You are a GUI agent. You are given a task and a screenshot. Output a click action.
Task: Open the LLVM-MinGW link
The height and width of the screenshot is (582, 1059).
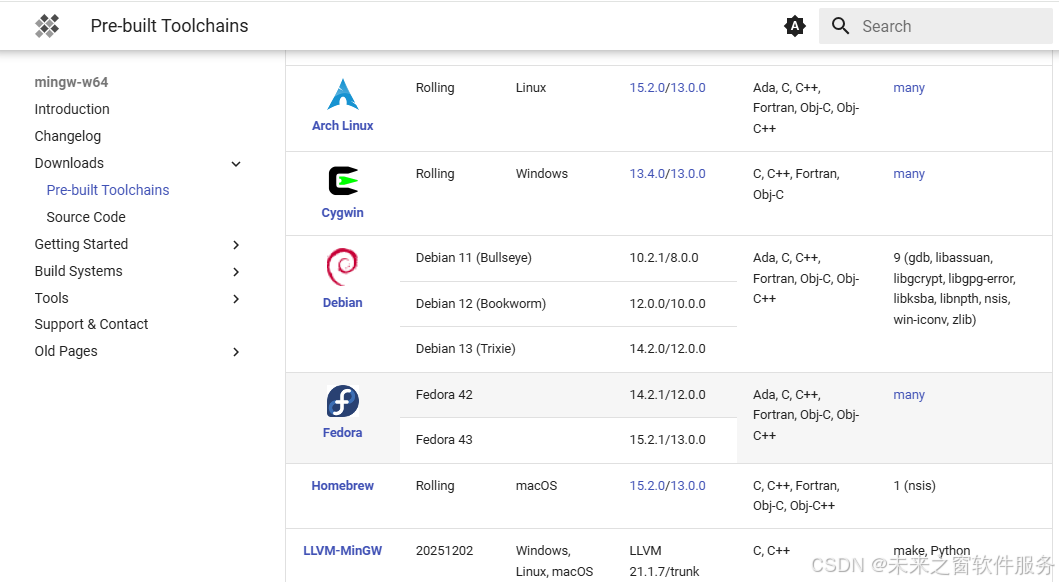click(342, 550)
